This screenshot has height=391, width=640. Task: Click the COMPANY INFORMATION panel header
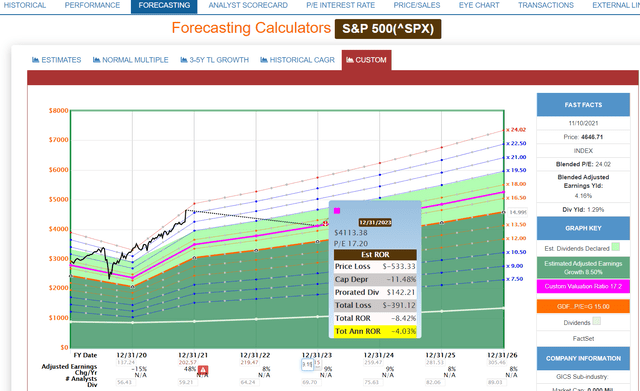click(583, 358)
